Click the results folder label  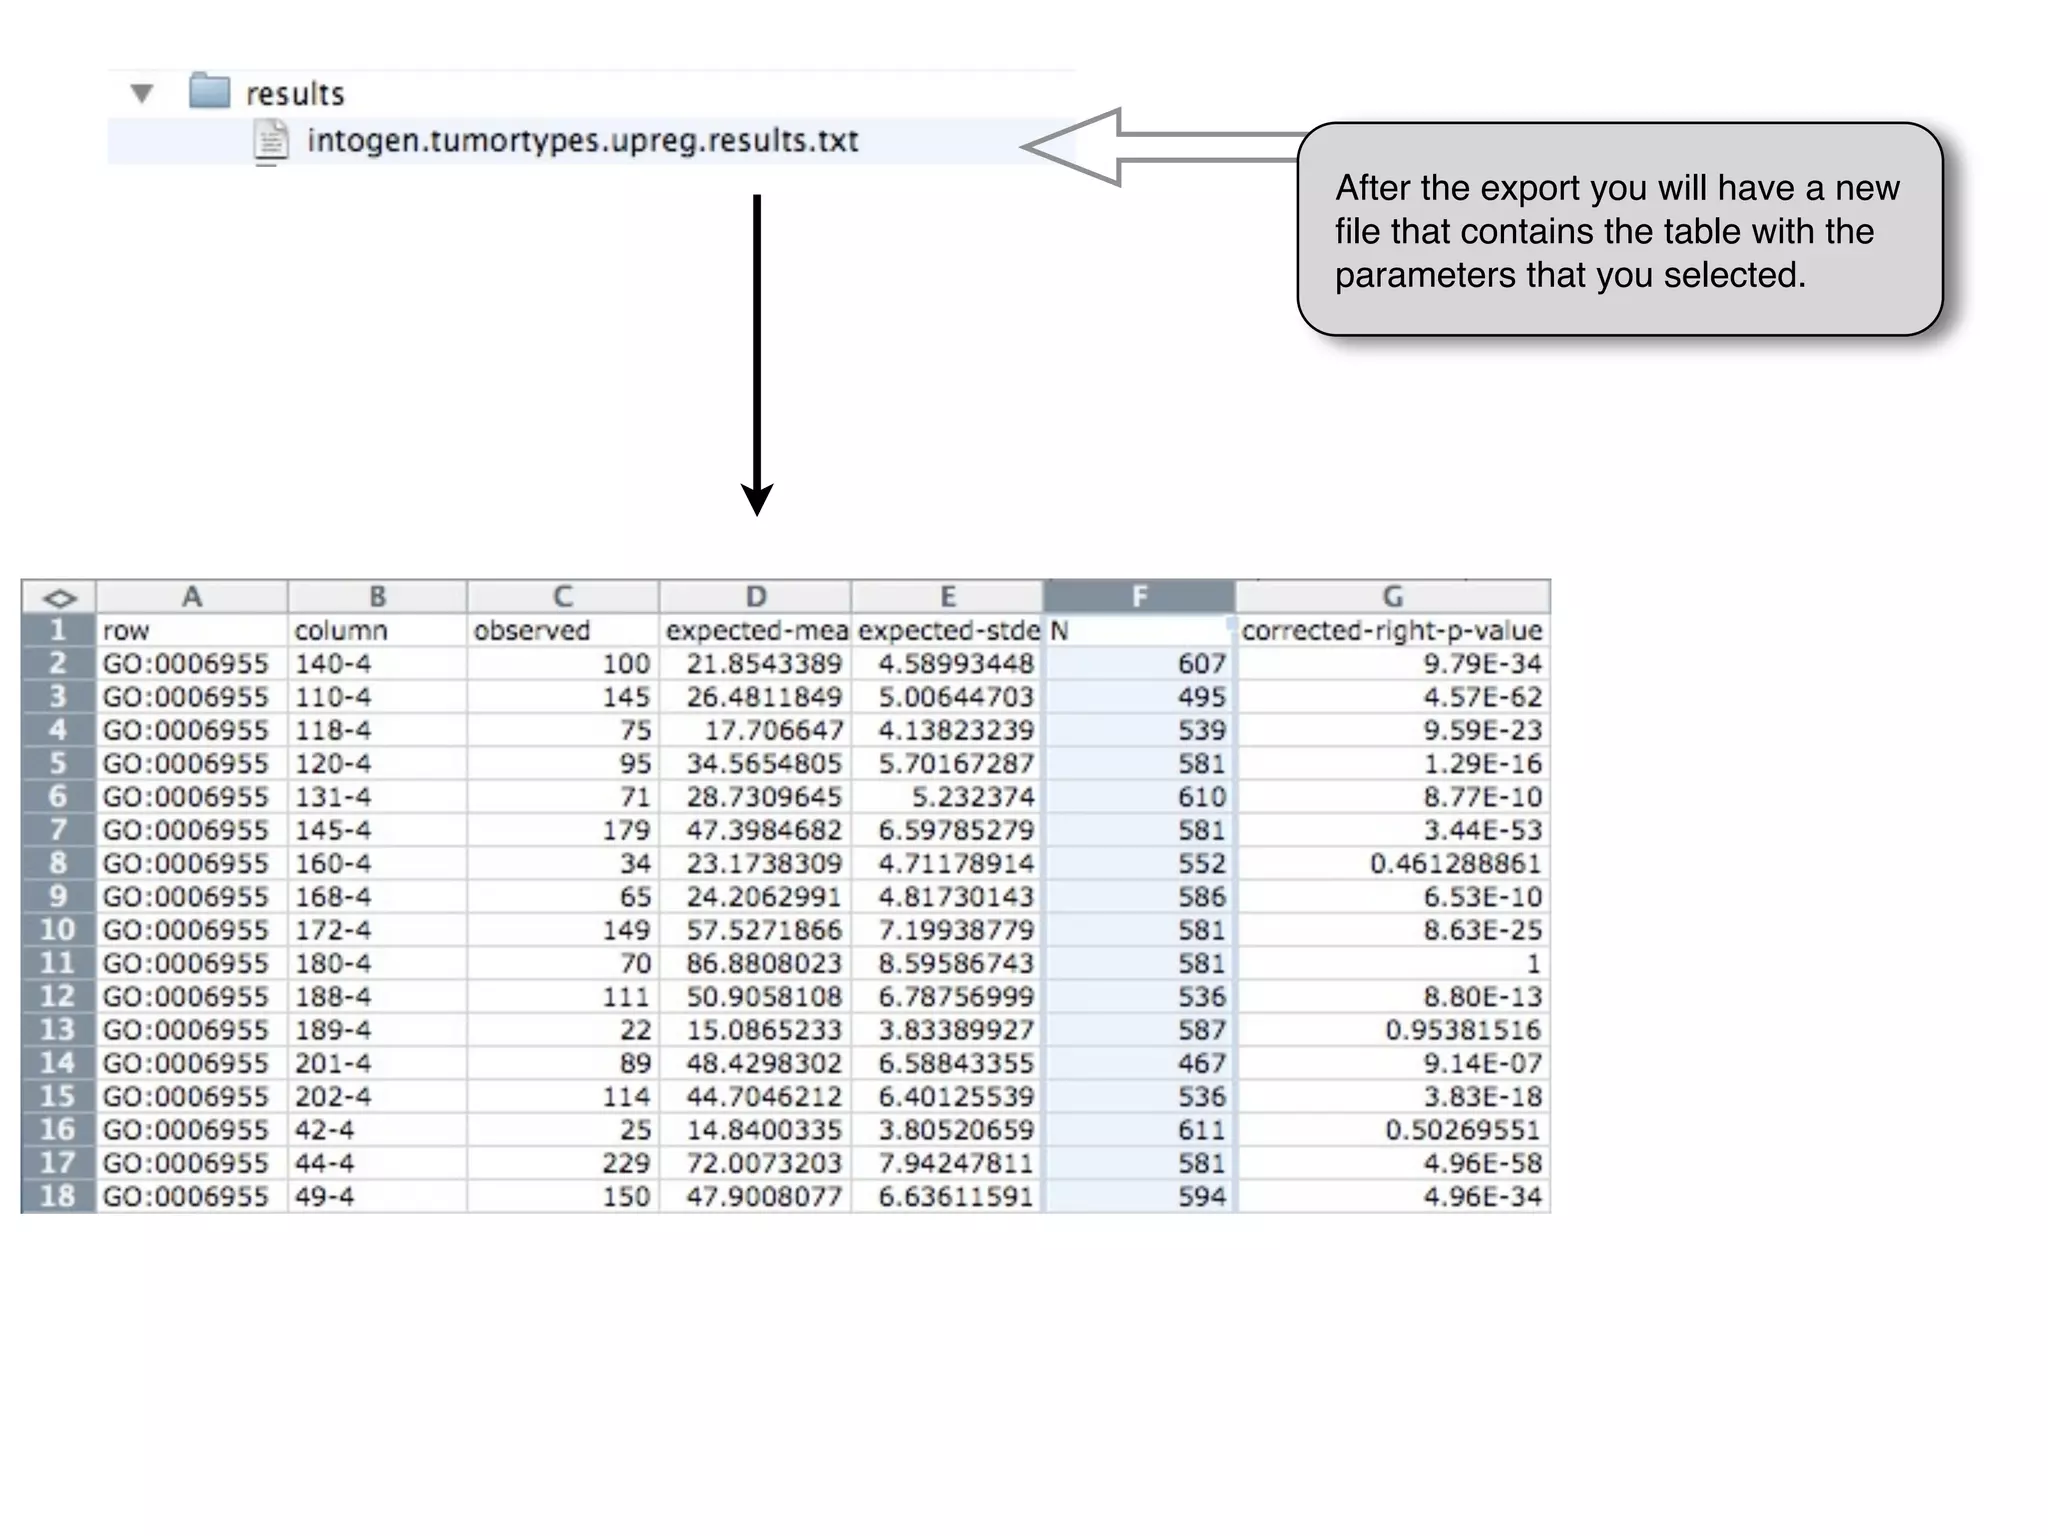pos(295,94)
